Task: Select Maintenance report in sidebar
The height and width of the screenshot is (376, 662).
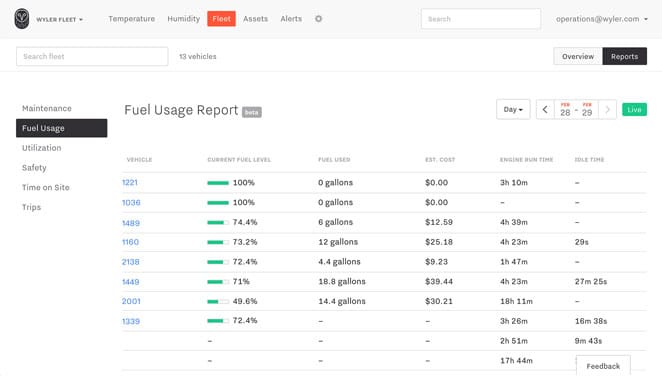Action: pyautogui.click(x=46, y=108)
